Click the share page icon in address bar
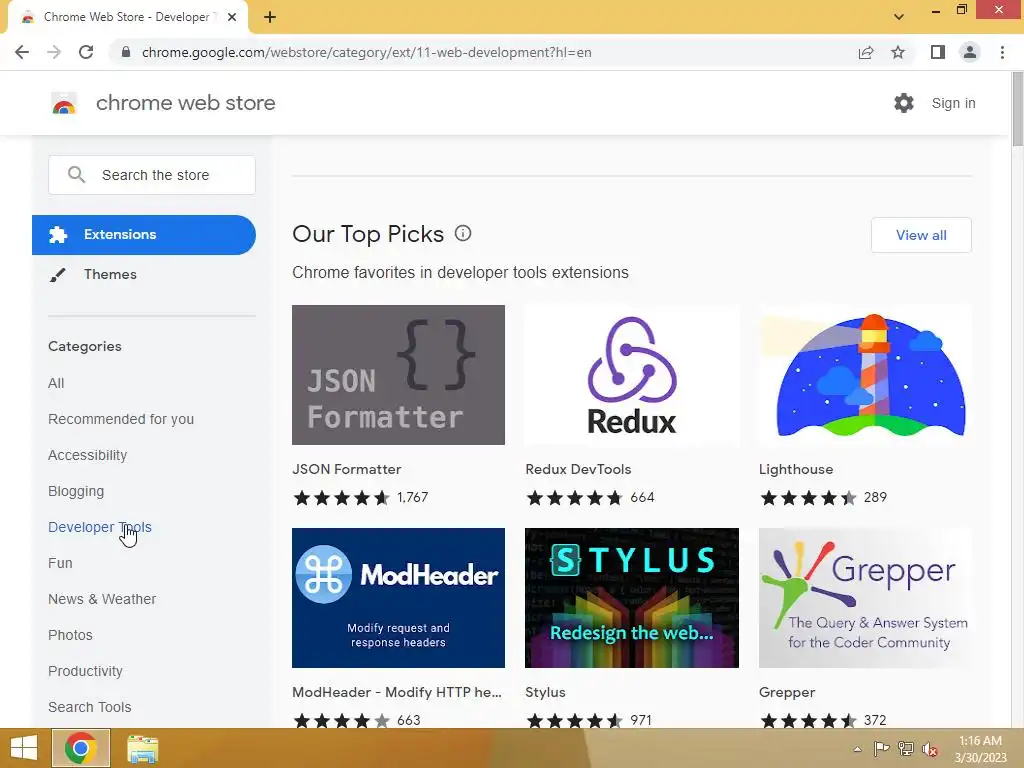Screen dimensions: 1024x768 [866, 52]
